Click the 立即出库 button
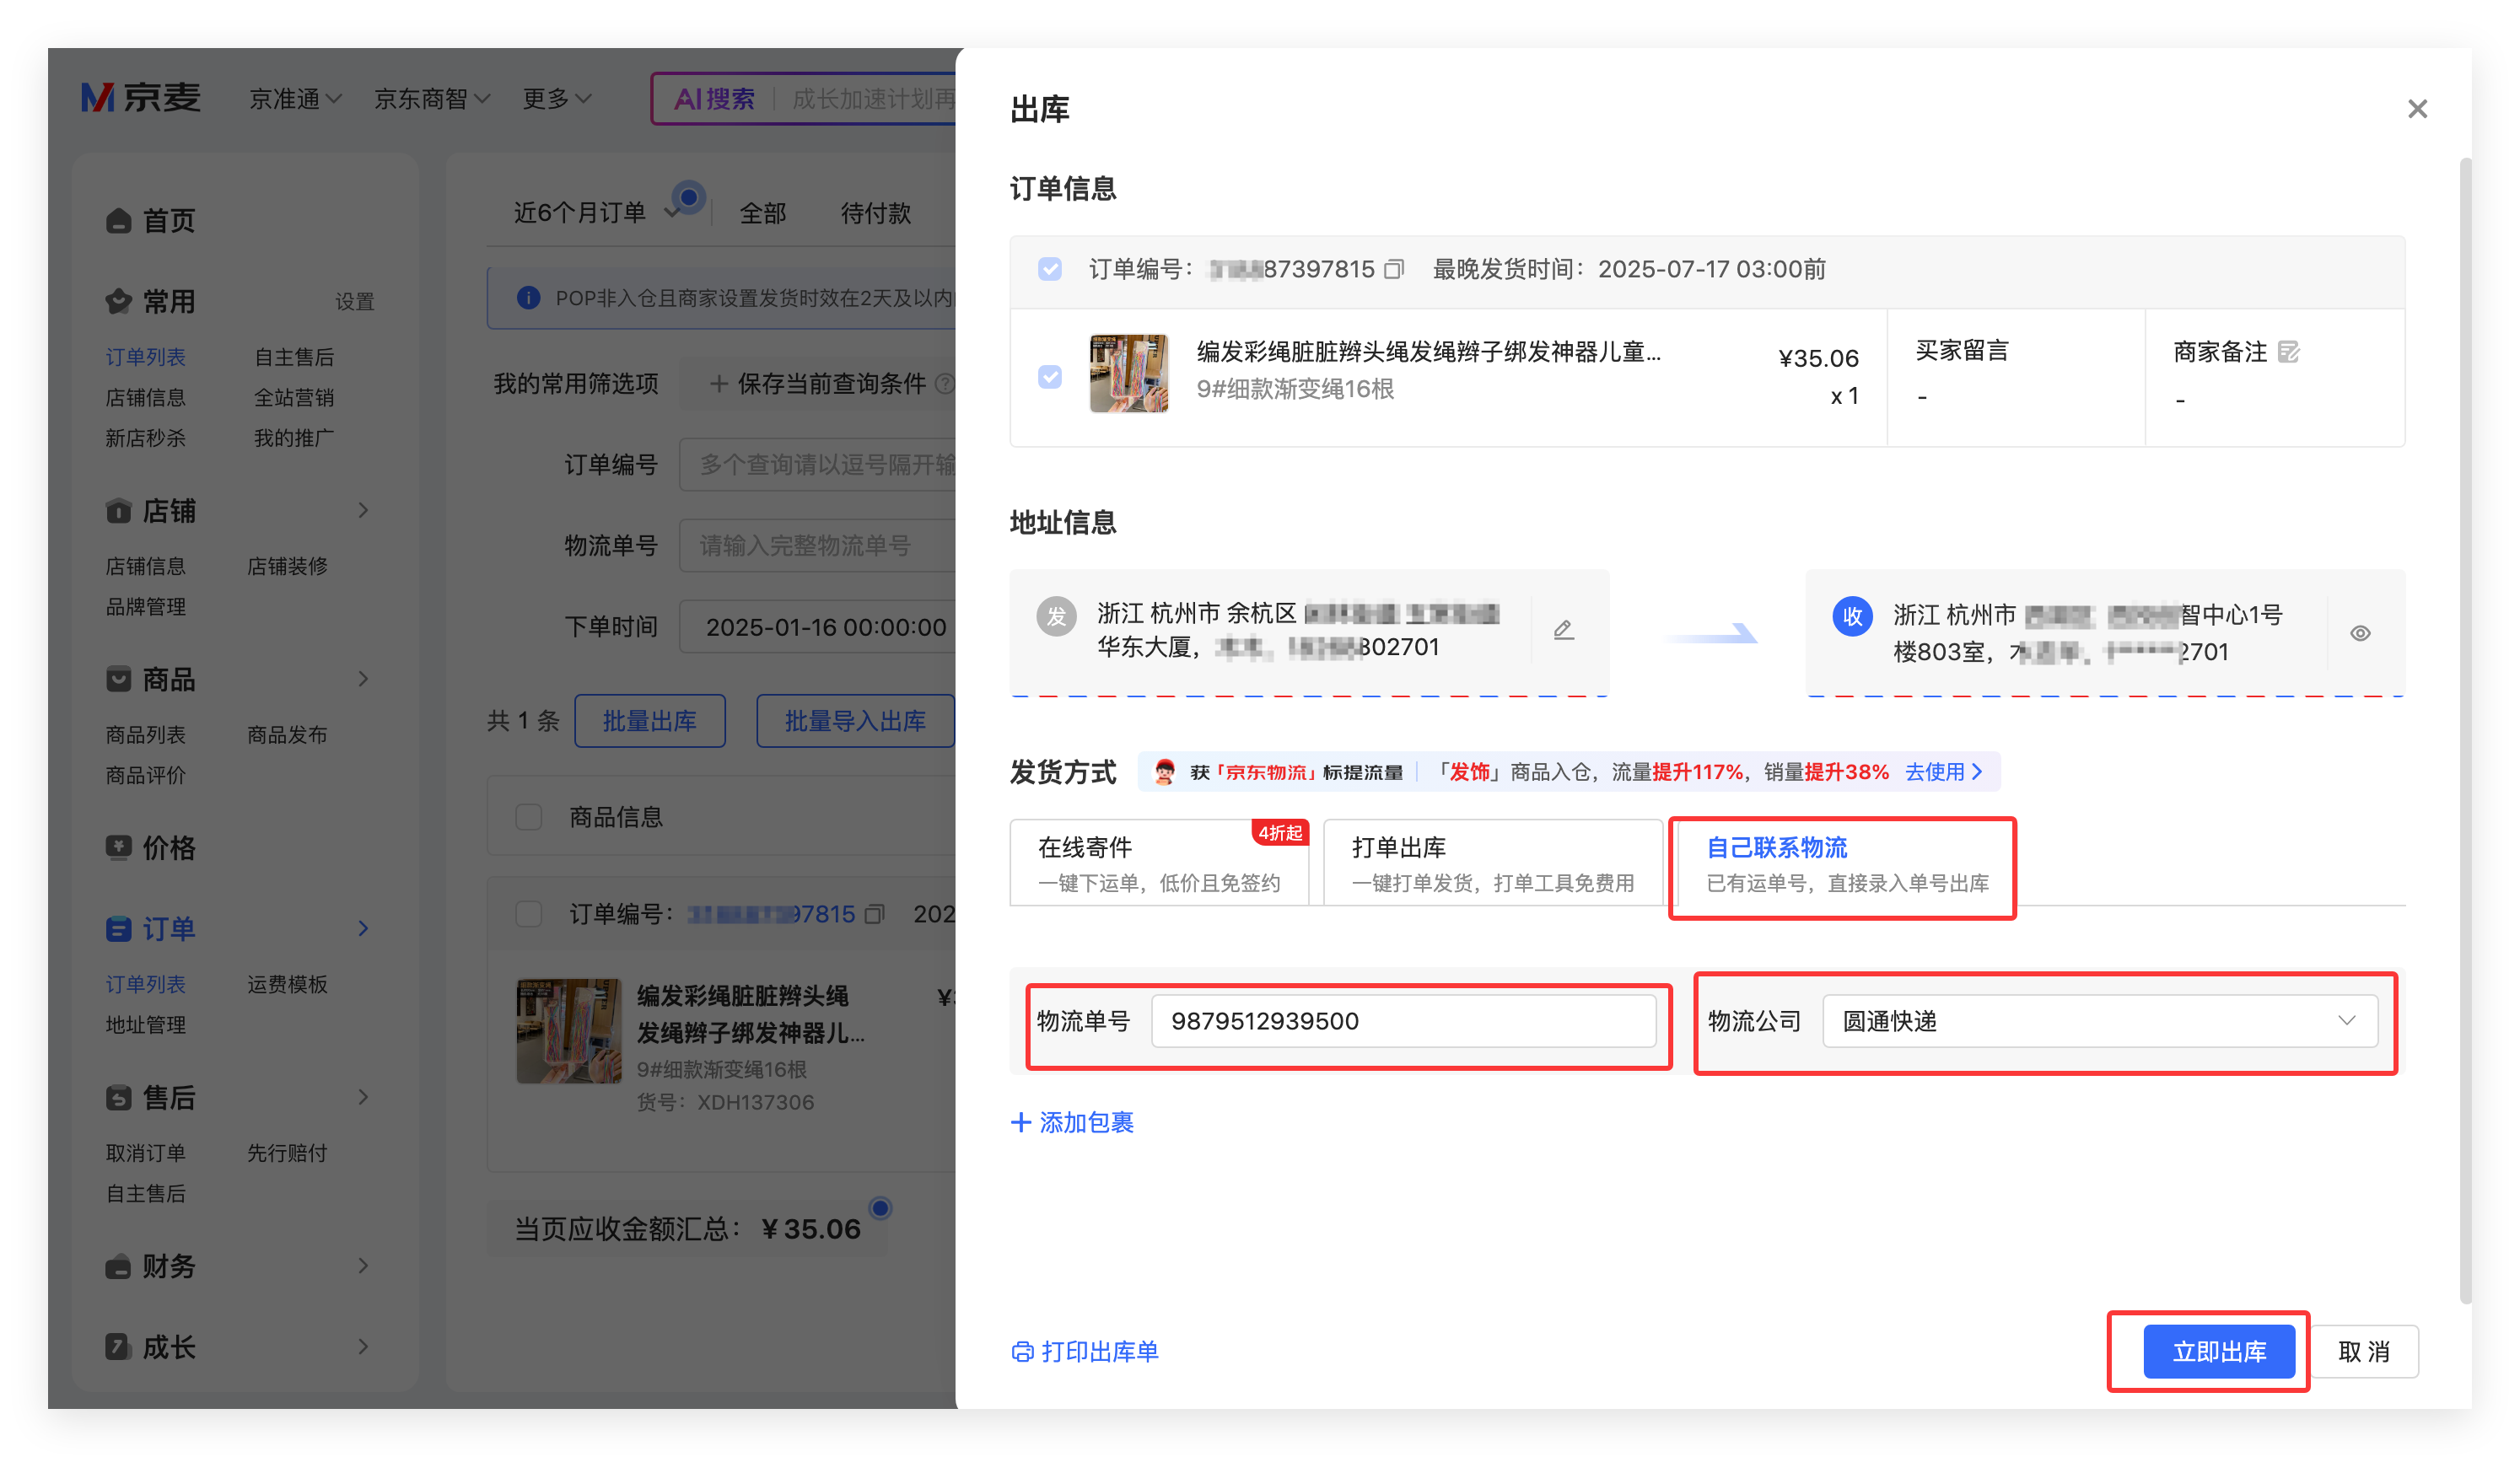Viewport: 2520px width, 1457px height. coord(2218,1352)
